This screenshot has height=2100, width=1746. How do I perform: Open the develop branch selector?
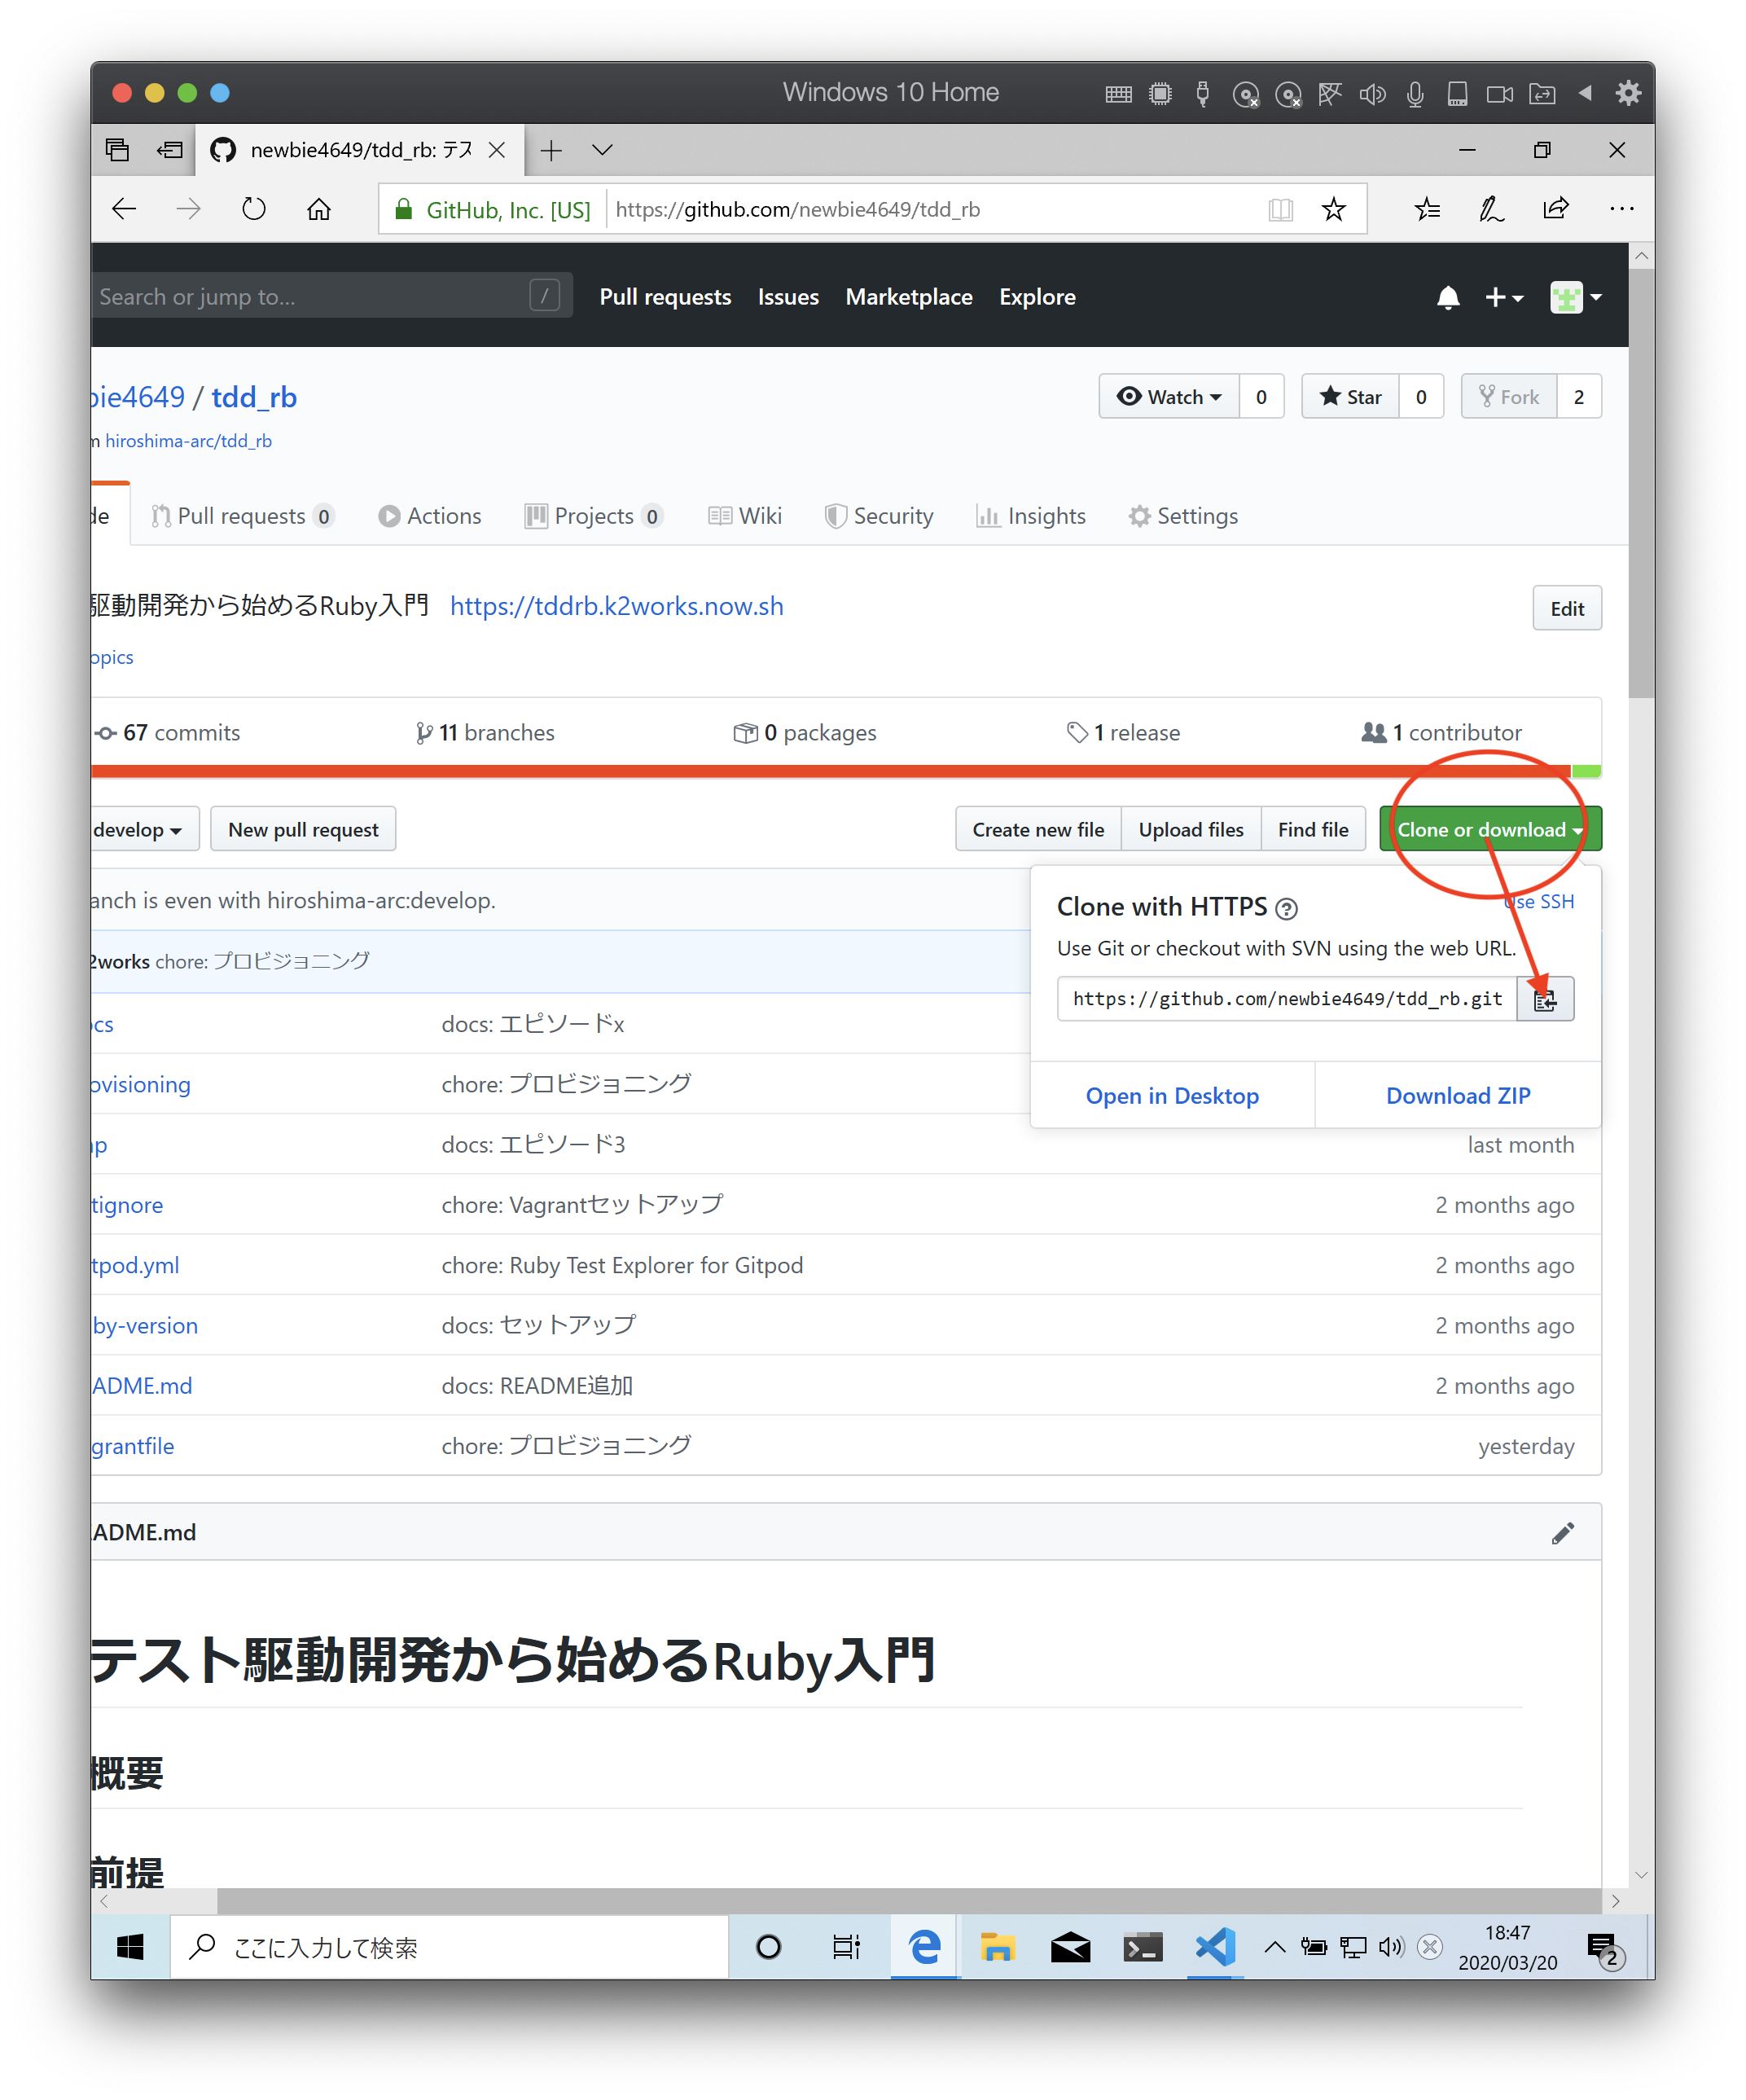(140, 830)
